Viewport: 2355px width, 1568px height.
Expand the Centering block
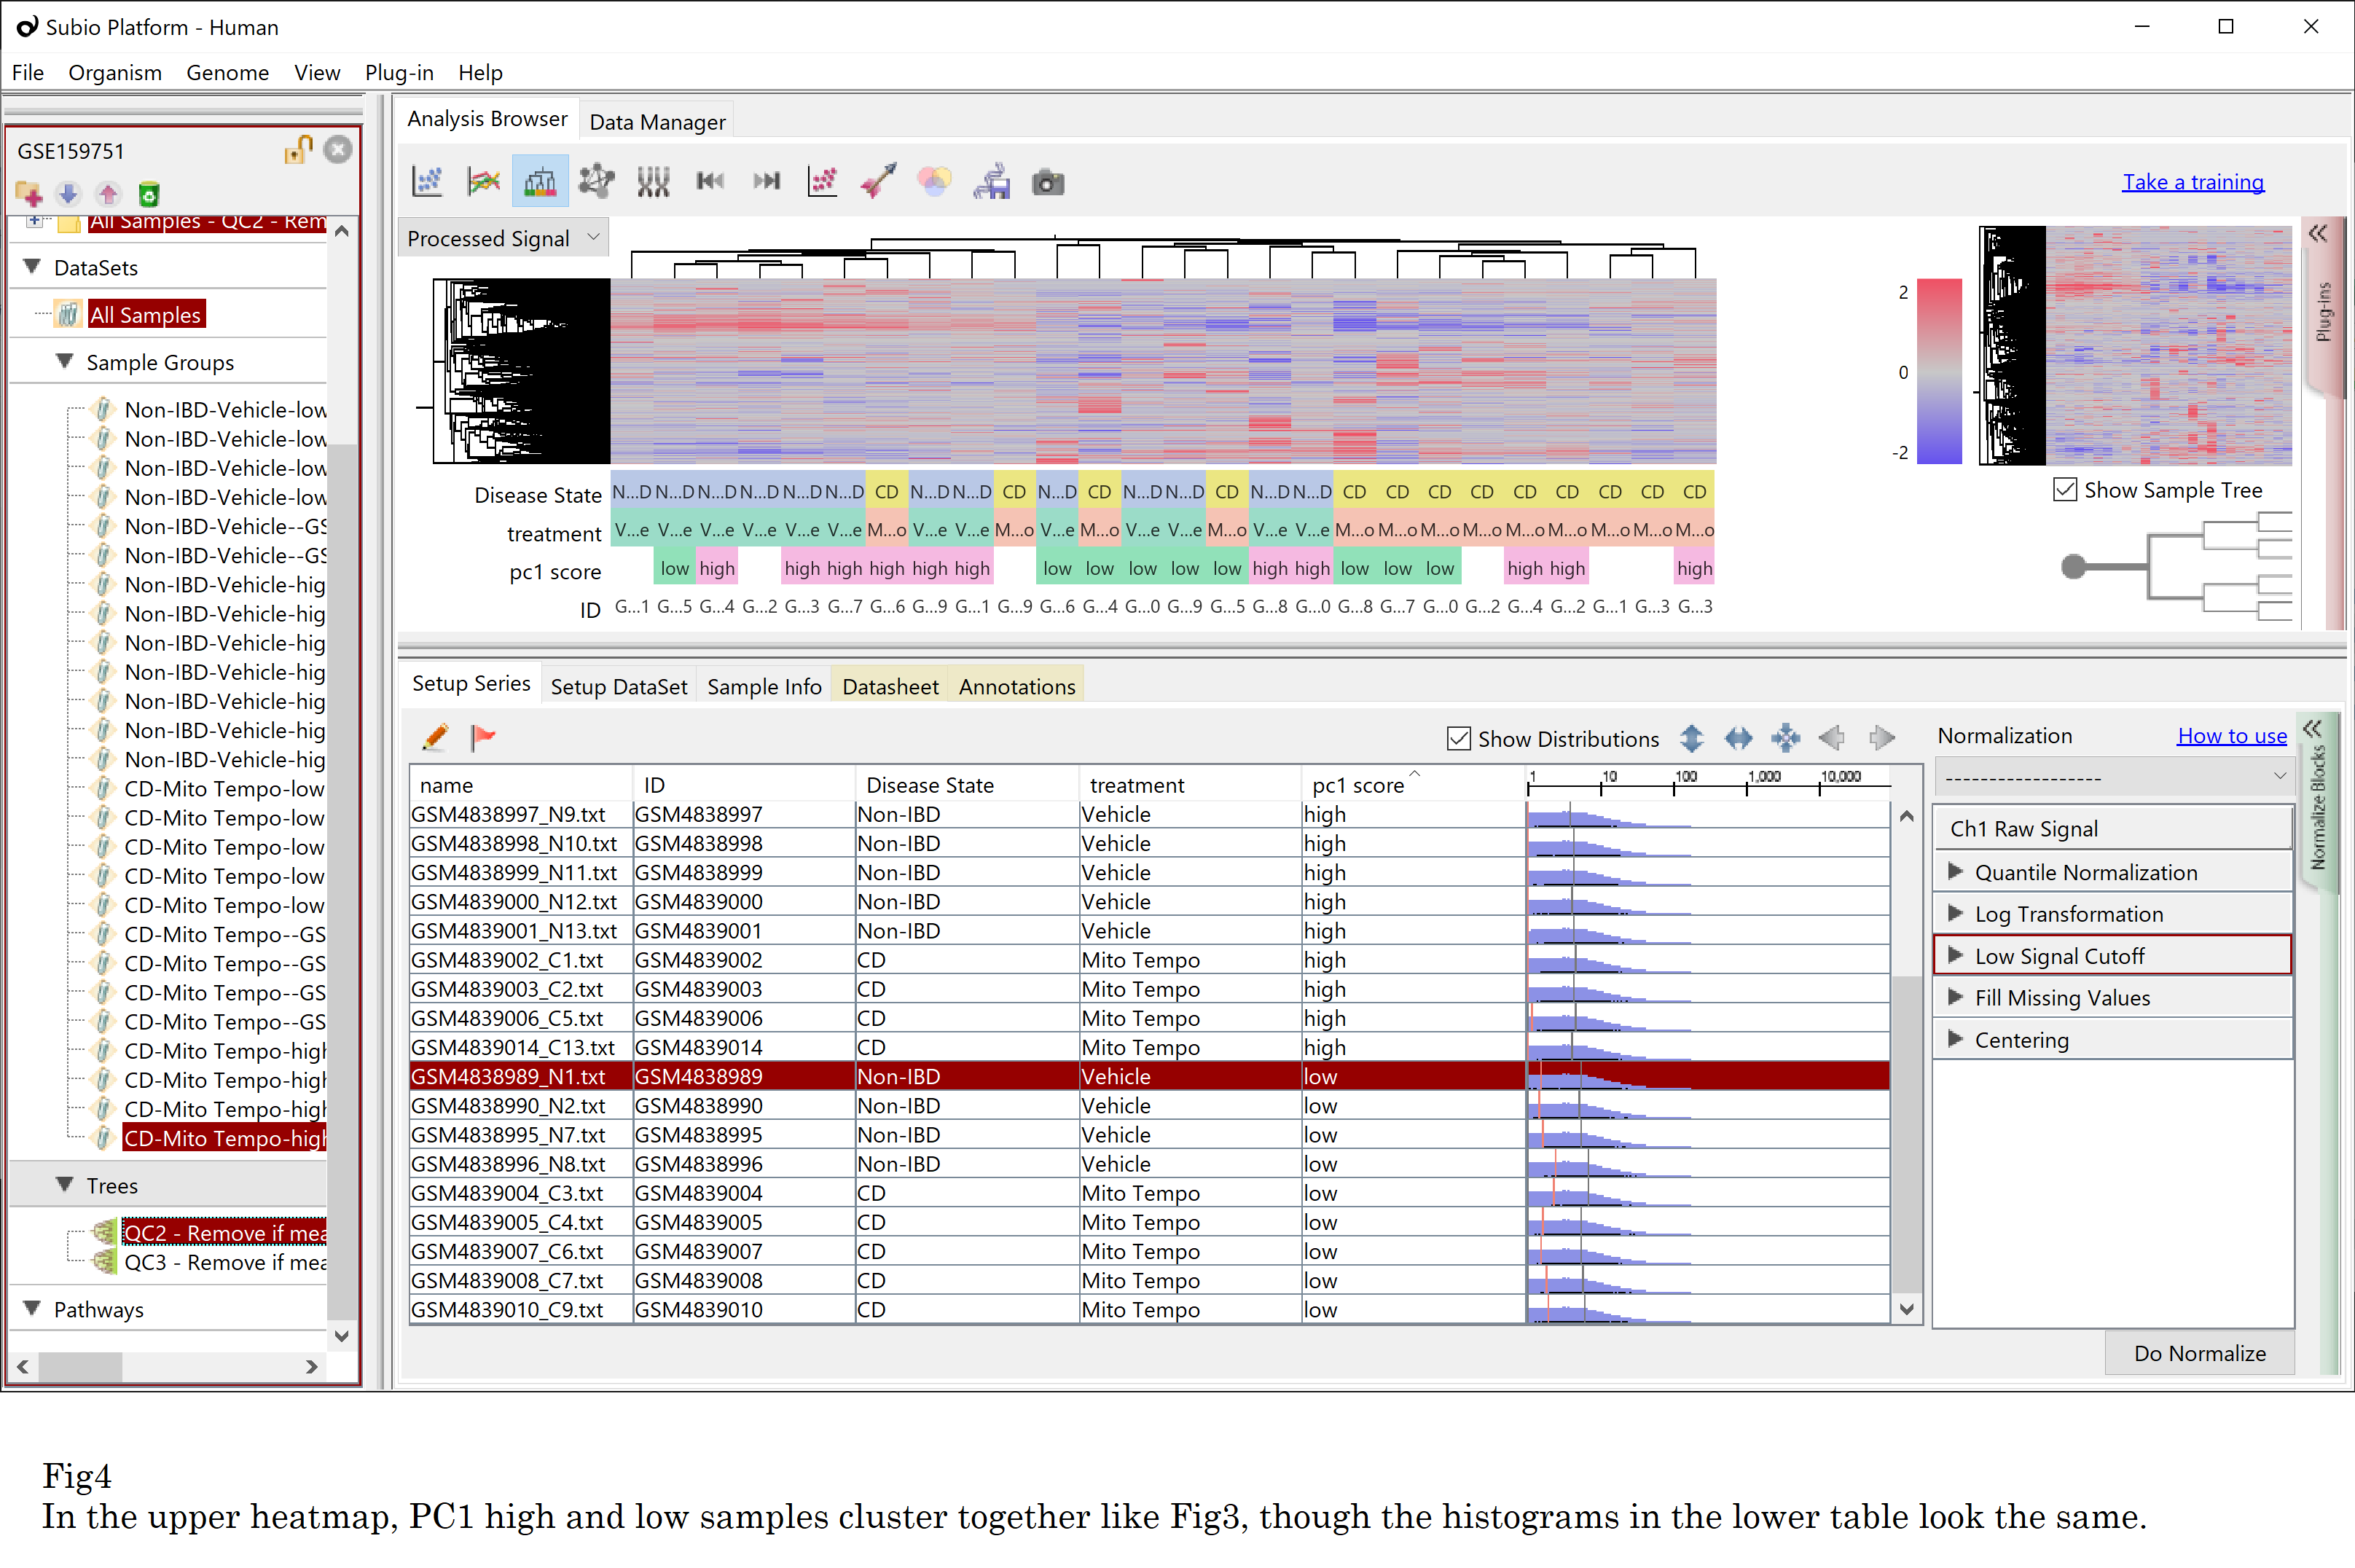pyautogui.click(x=1956, y=1039)
